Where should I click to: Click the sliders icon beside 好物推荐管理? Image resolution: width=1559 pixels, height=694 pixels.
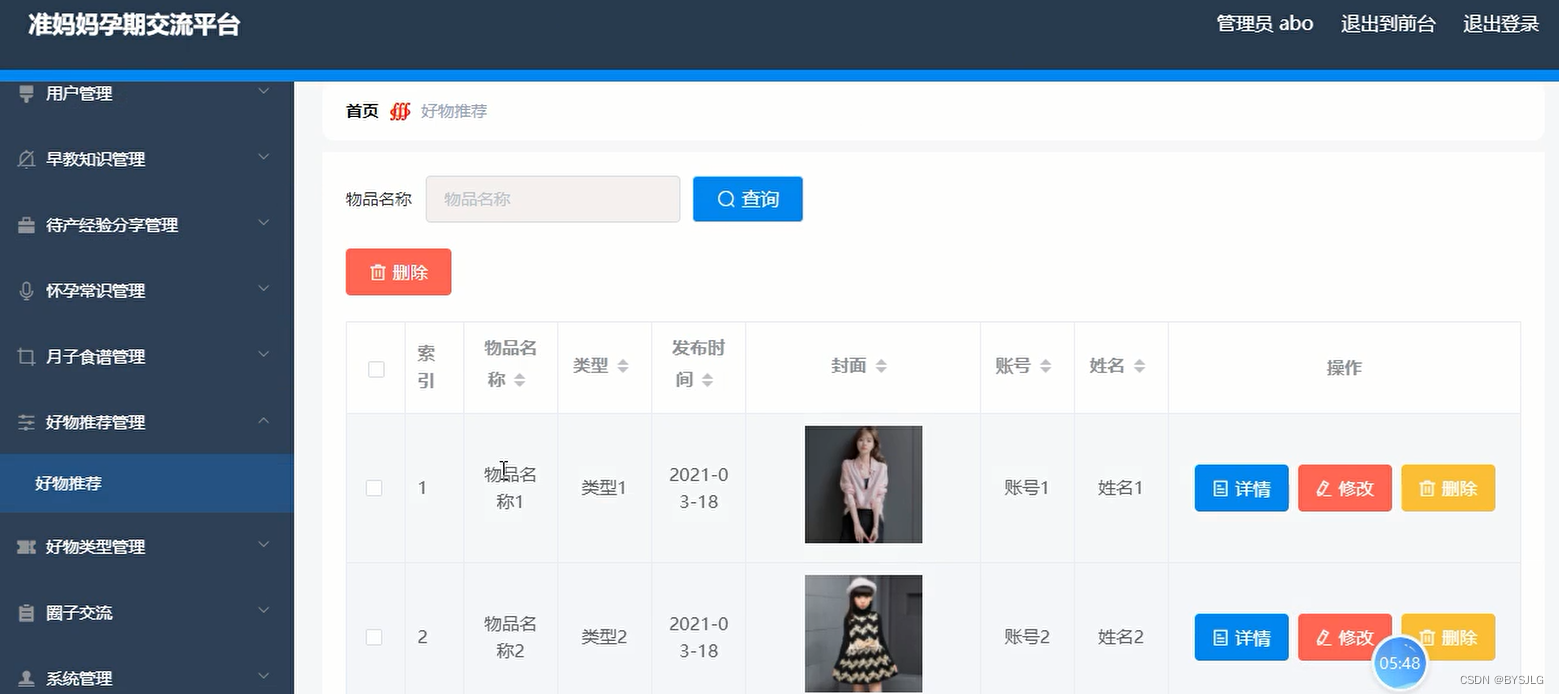pos(27,422)
